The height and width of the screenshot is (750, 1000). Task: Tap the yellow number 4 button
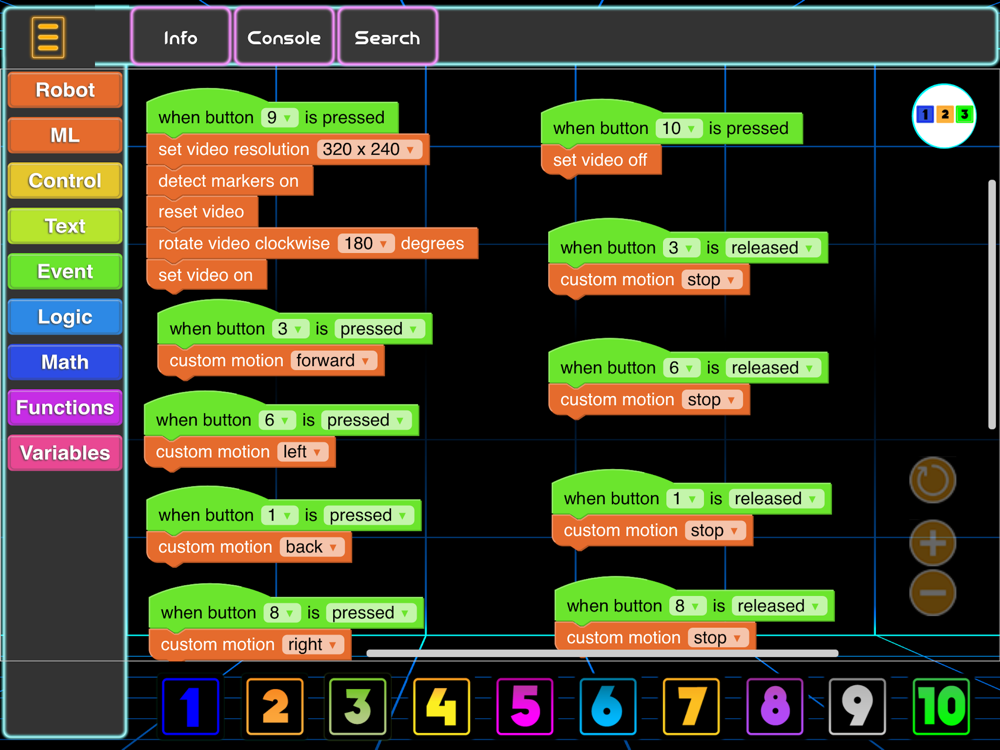(441, 707)
